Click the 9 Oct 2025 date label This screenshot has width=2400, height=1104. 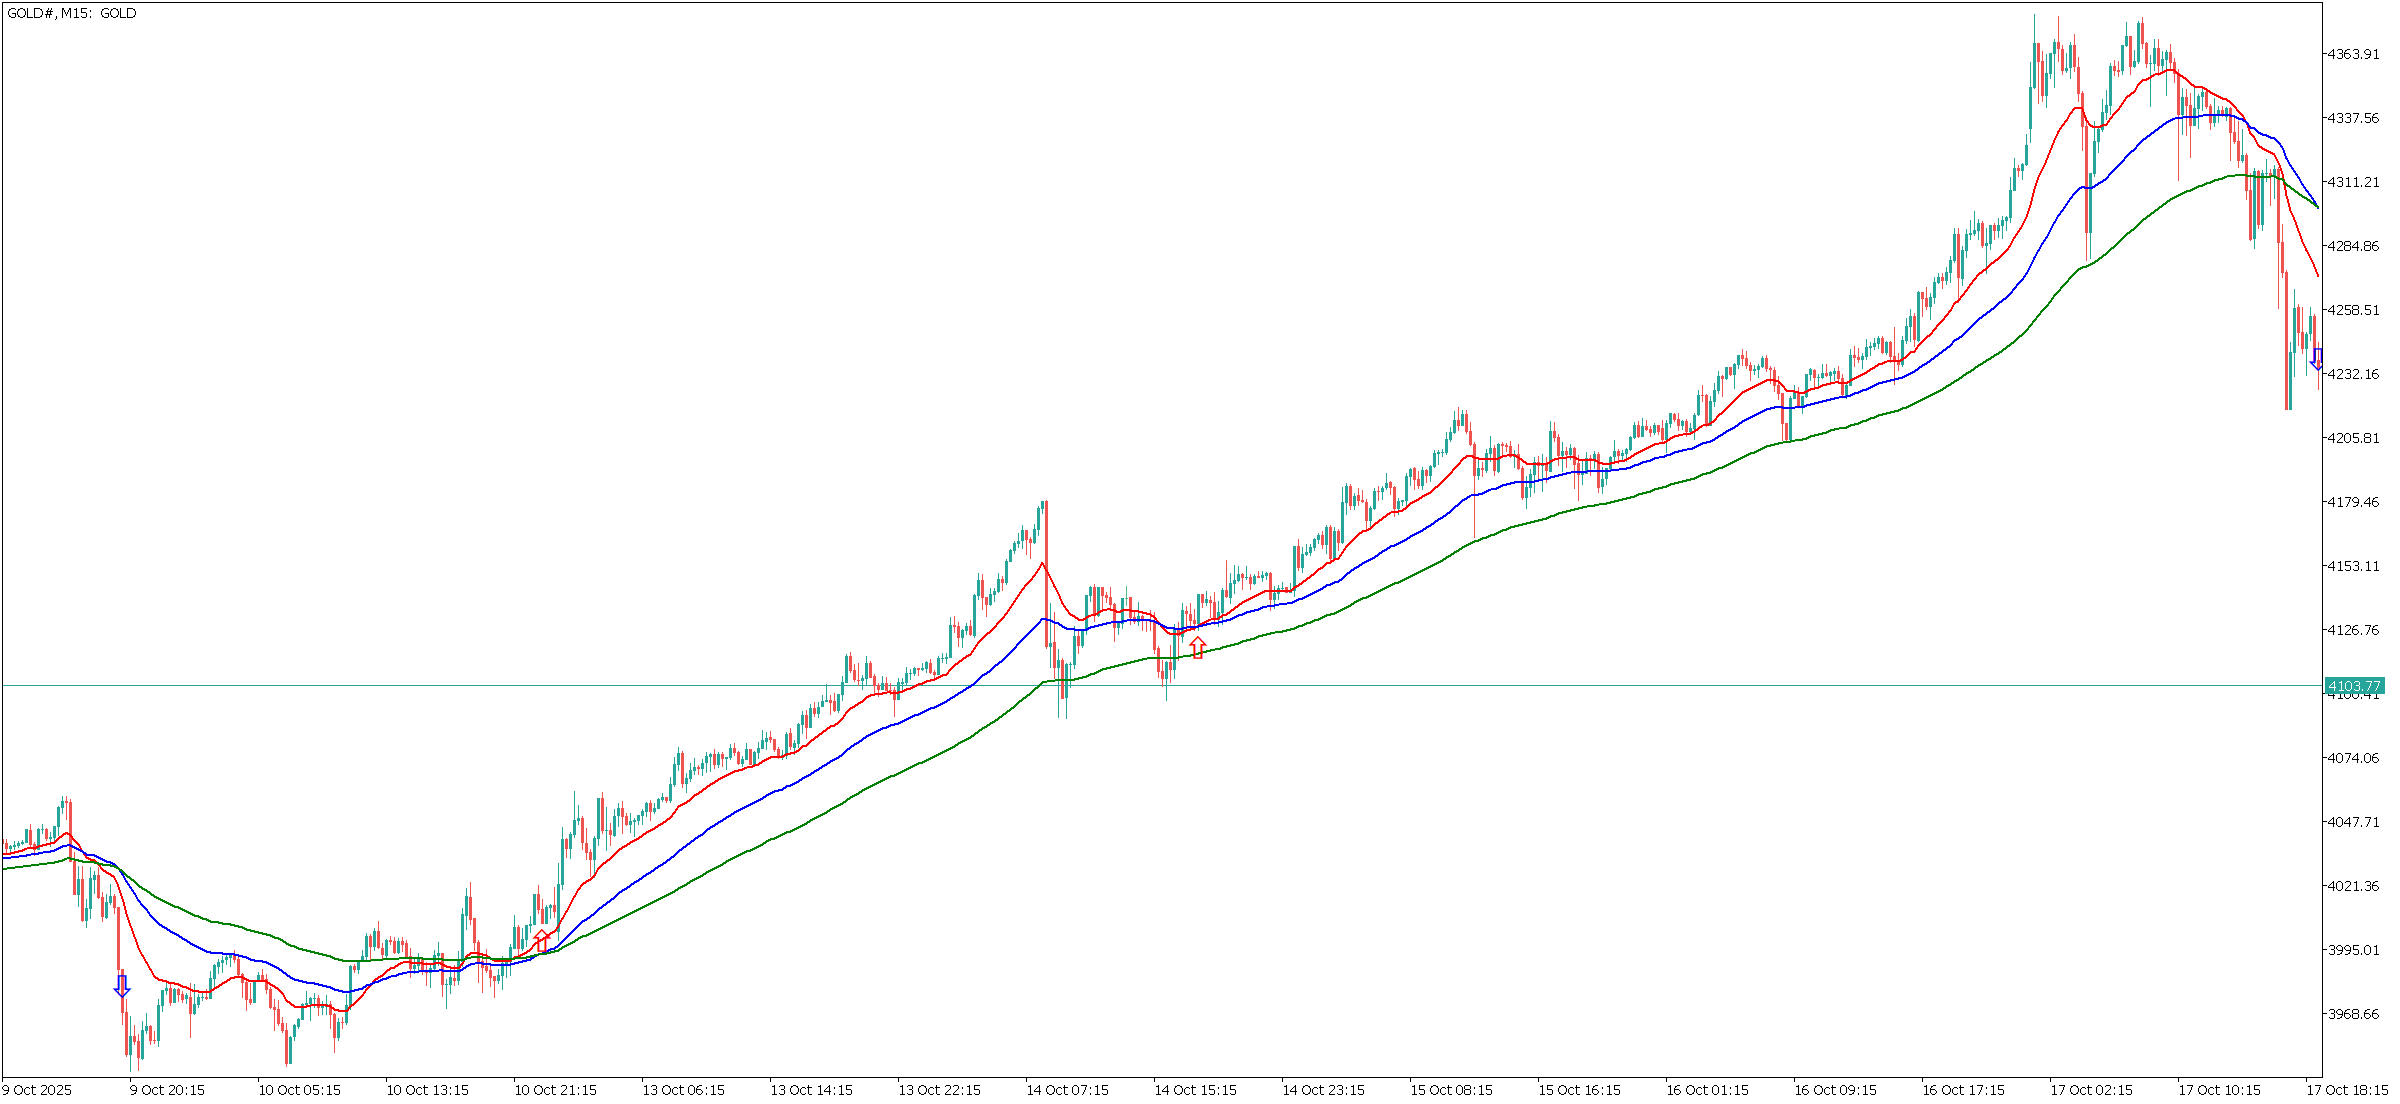click(37, 1090)
